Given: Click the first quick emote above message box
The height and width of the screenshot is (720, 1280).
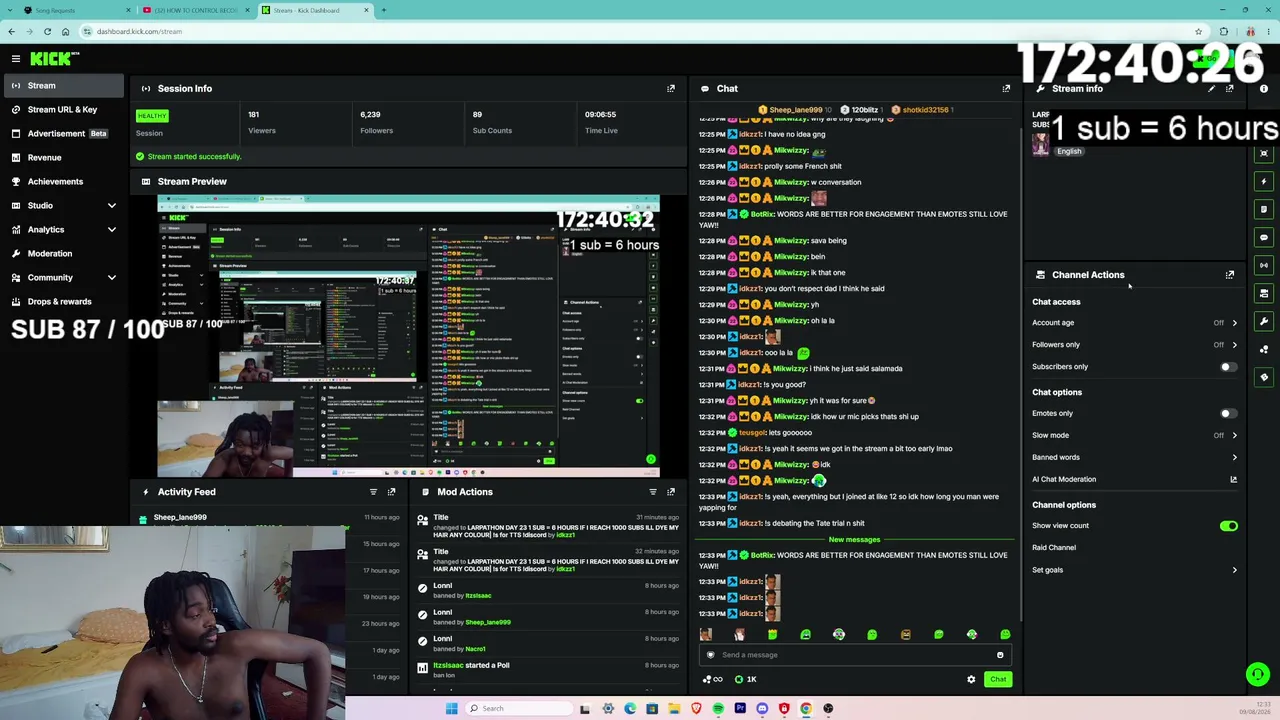Looking at the screenshot, I should click(706, 635).
